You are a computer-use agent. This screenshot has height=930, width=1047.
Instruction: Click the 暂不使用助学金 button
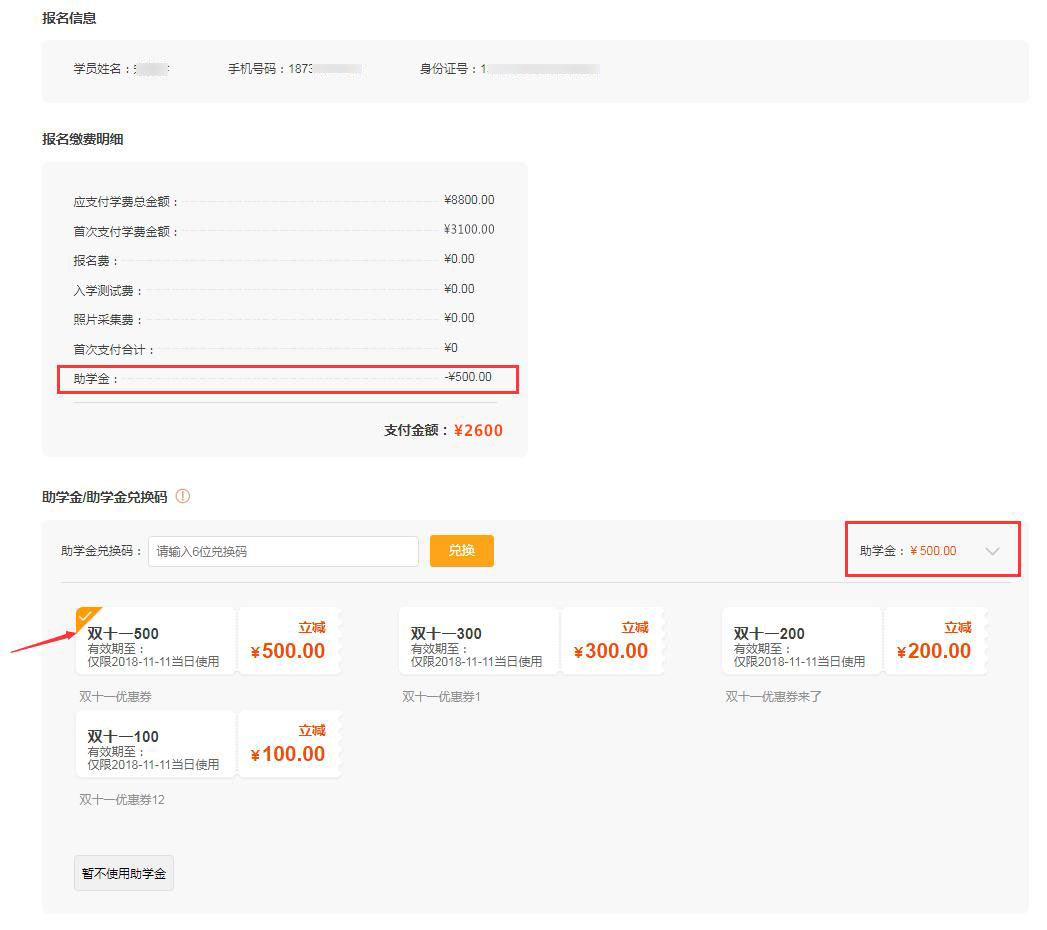123,872
